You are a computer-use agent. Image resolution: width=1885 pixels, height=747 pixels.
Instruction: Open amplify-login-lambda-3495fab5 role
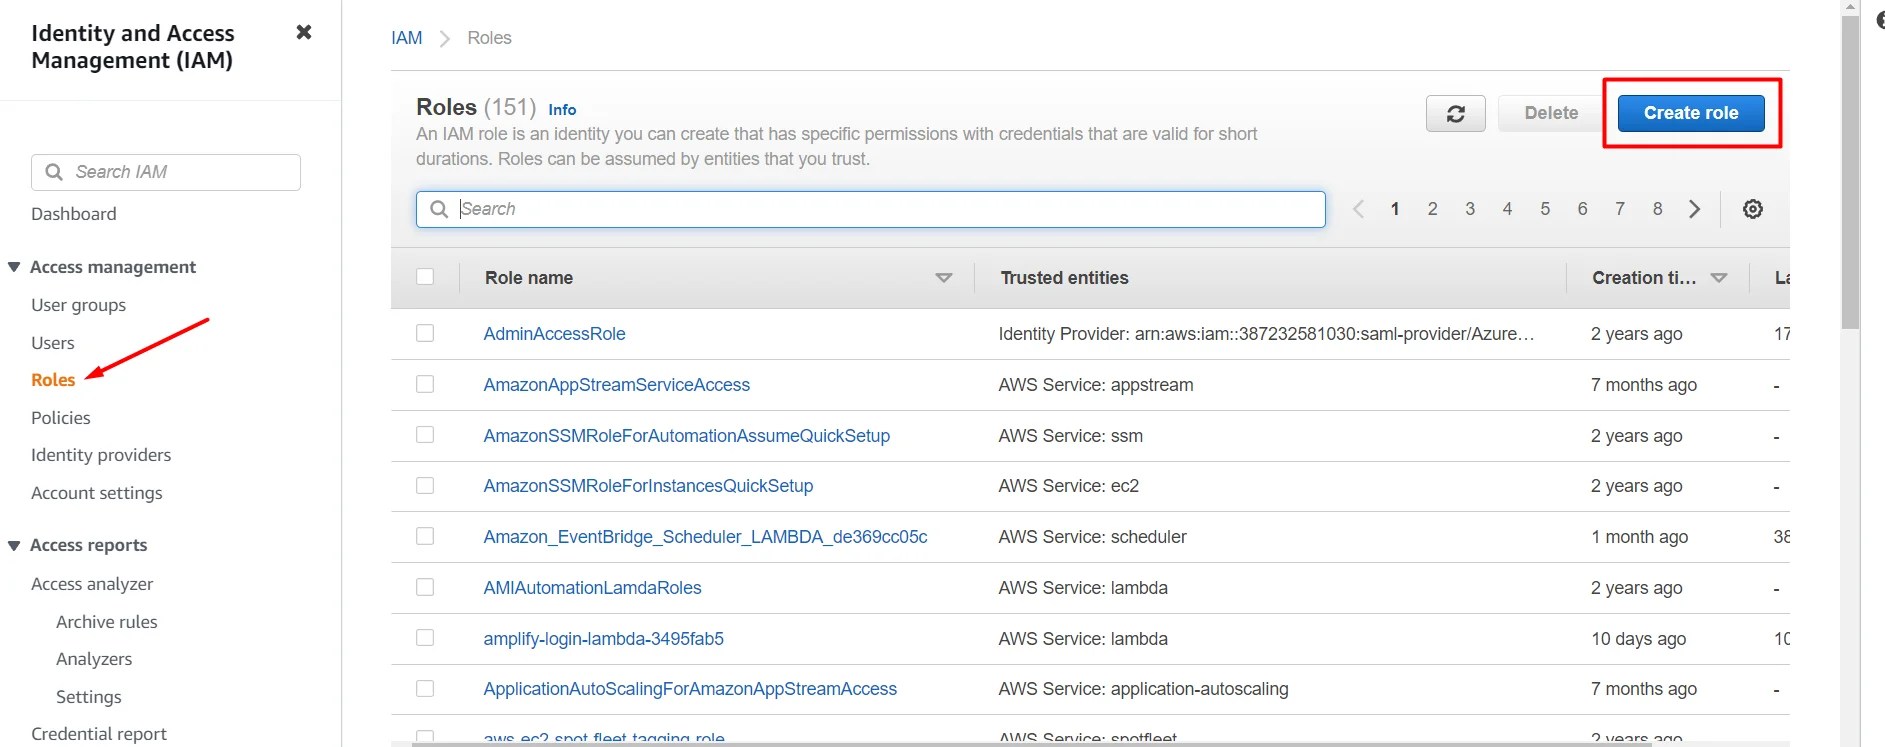(x=603, y=639)
